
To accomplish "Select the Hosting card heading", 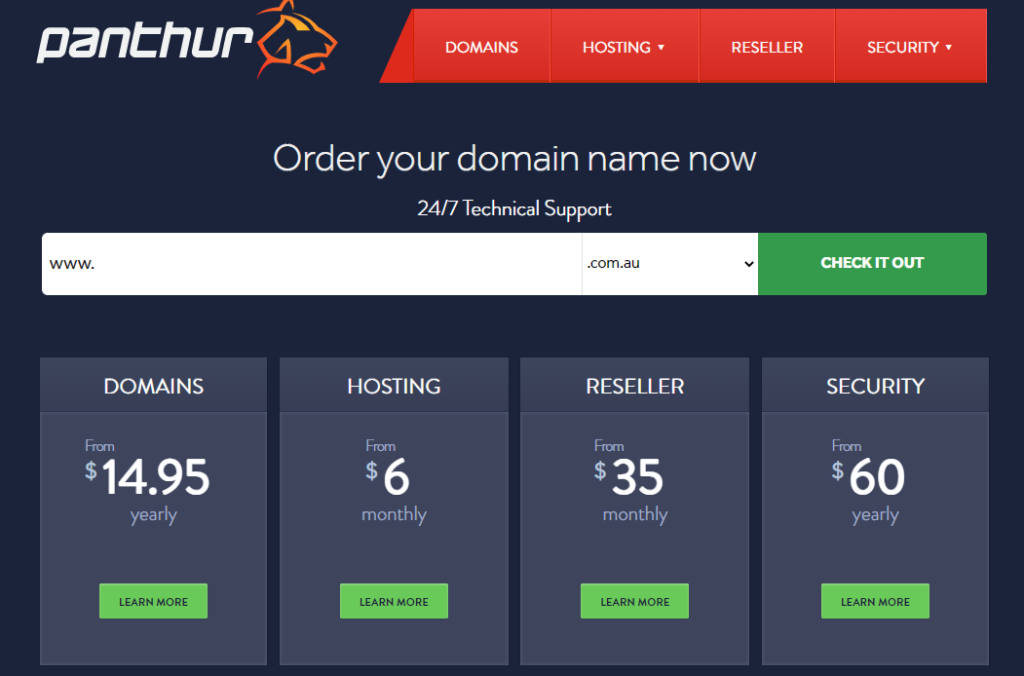I will pyautogui.click(x=394, y=386).
